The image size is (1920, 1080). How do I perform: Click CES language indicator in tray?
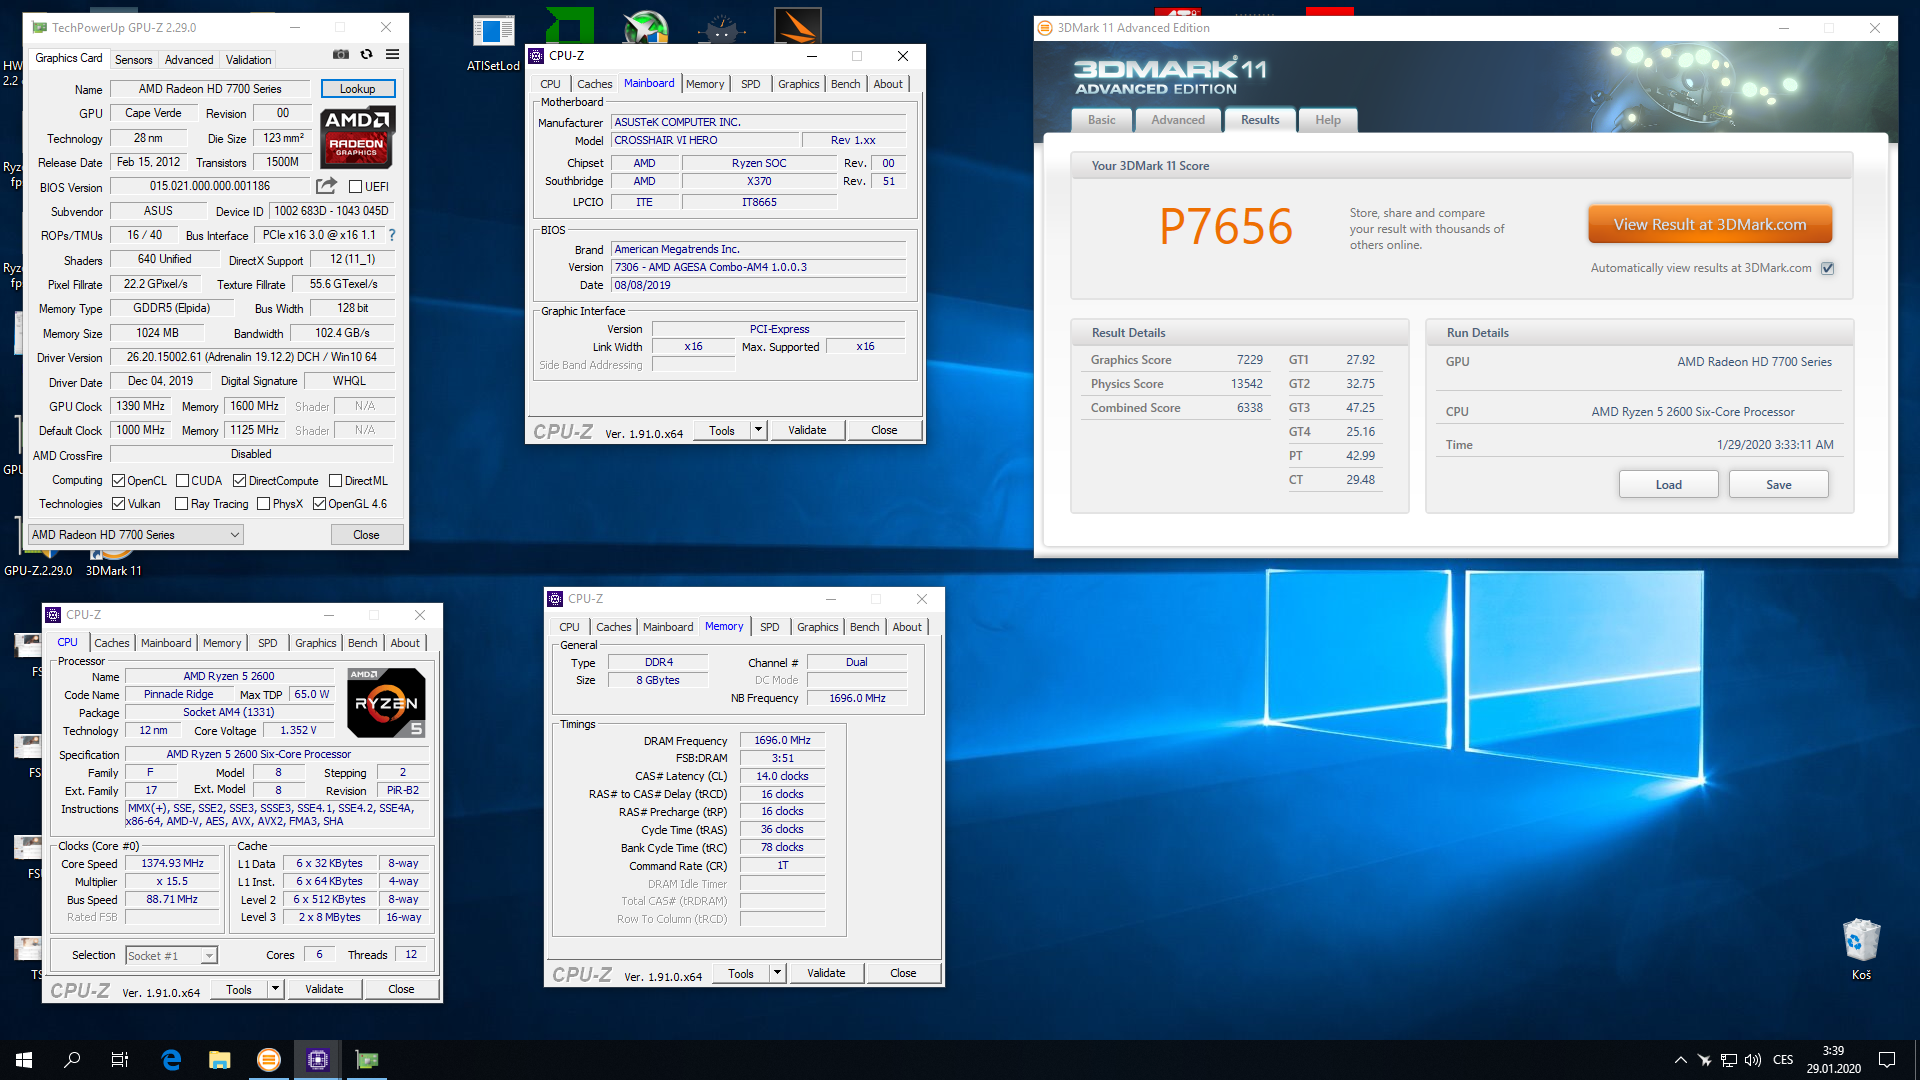pyautogui.click(x=1783, y=1060)
